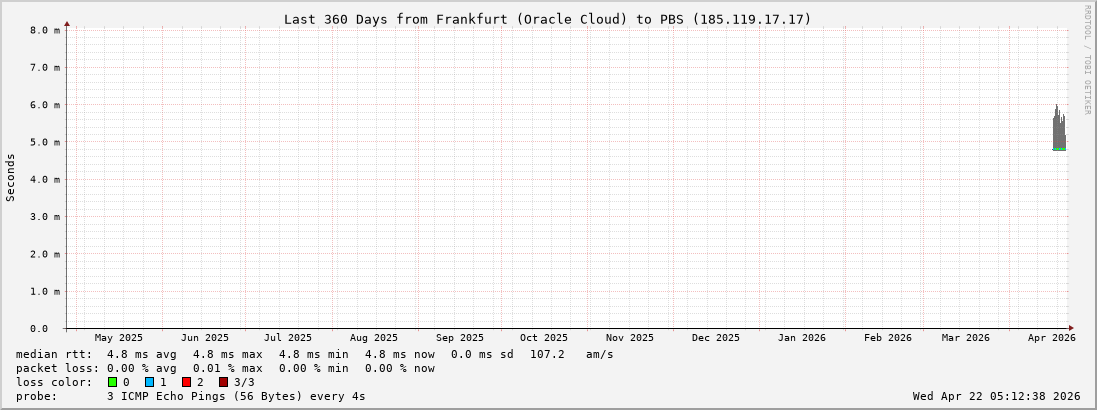Click the green median line under the spike

point(1058,149)
